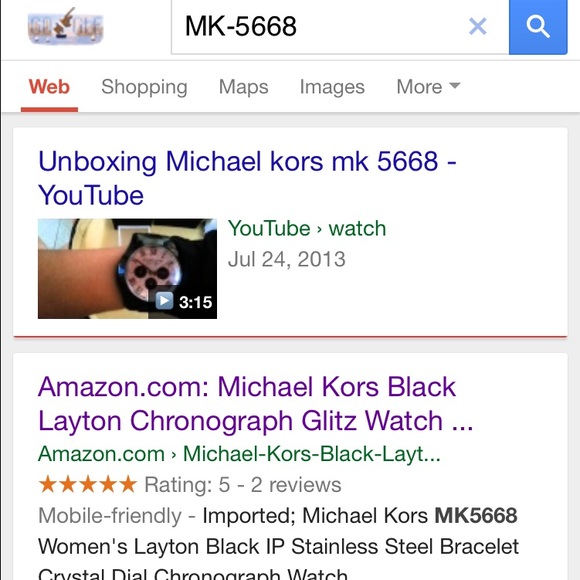Open the Google doodle logo
Image resolution: width=580 pixels, height=580 pixels.
click(65, 26)
